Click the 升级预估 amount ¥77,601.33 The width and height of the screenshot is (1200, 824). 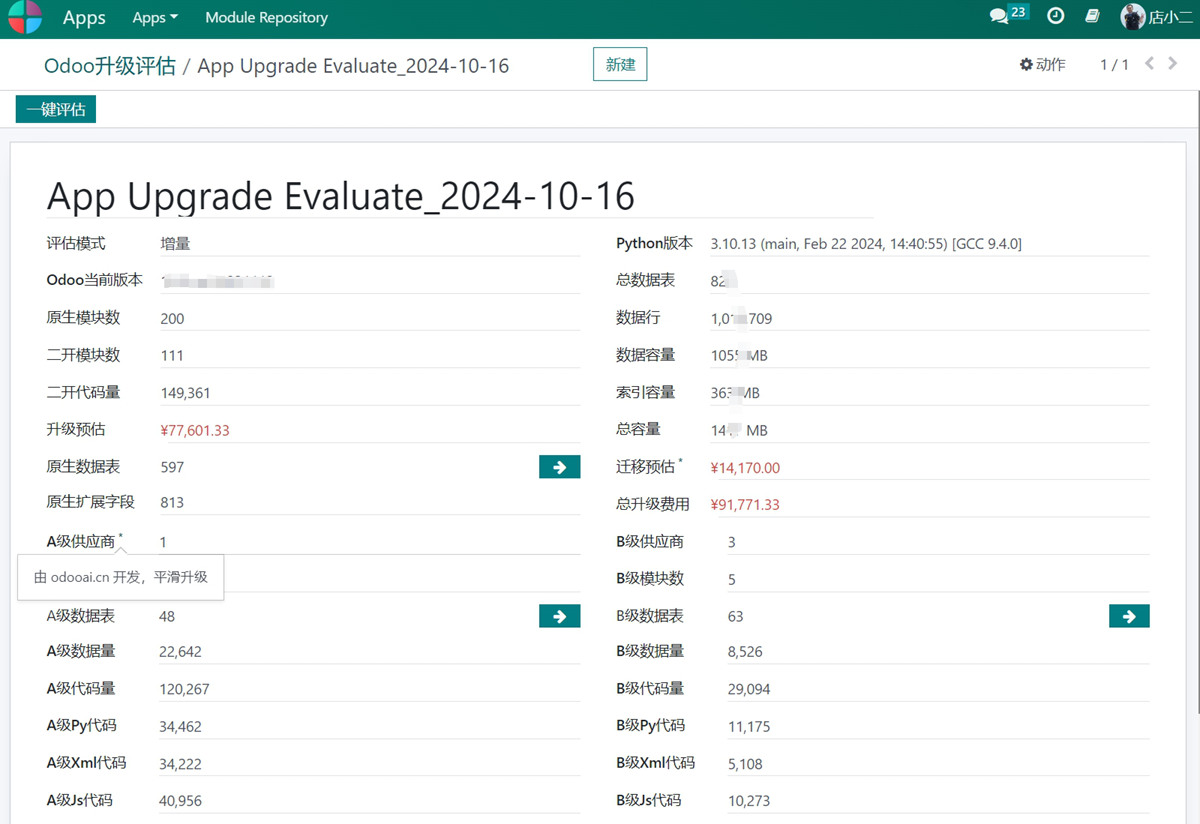195,430
